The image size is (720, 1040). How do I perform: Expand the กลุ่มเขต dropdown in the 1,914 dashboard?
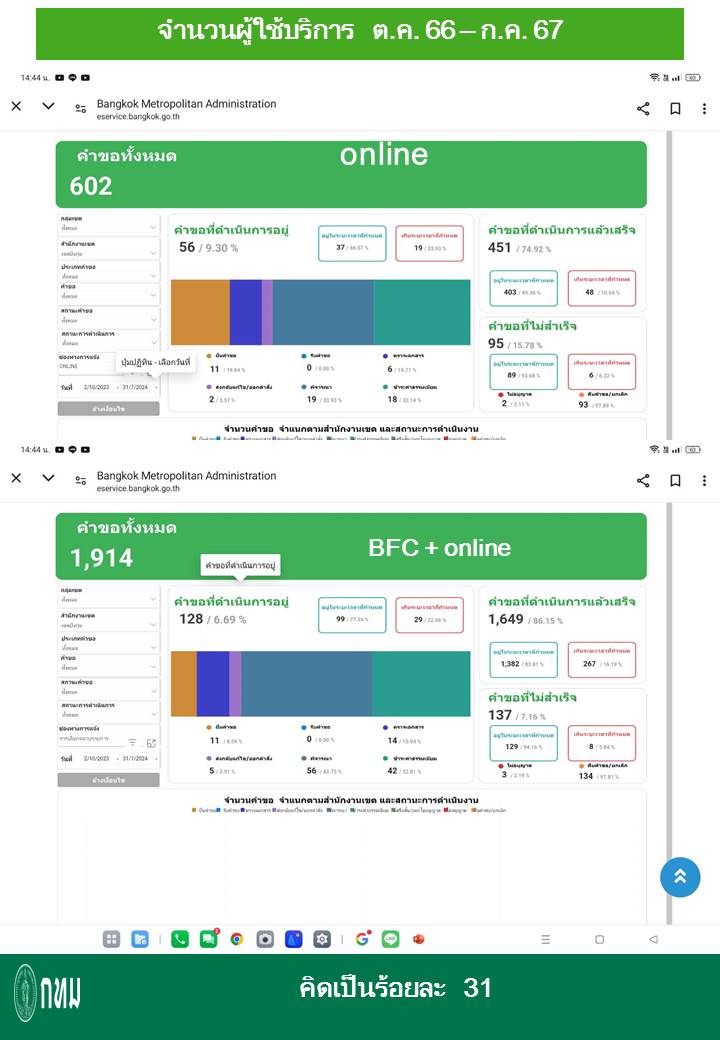108,599
